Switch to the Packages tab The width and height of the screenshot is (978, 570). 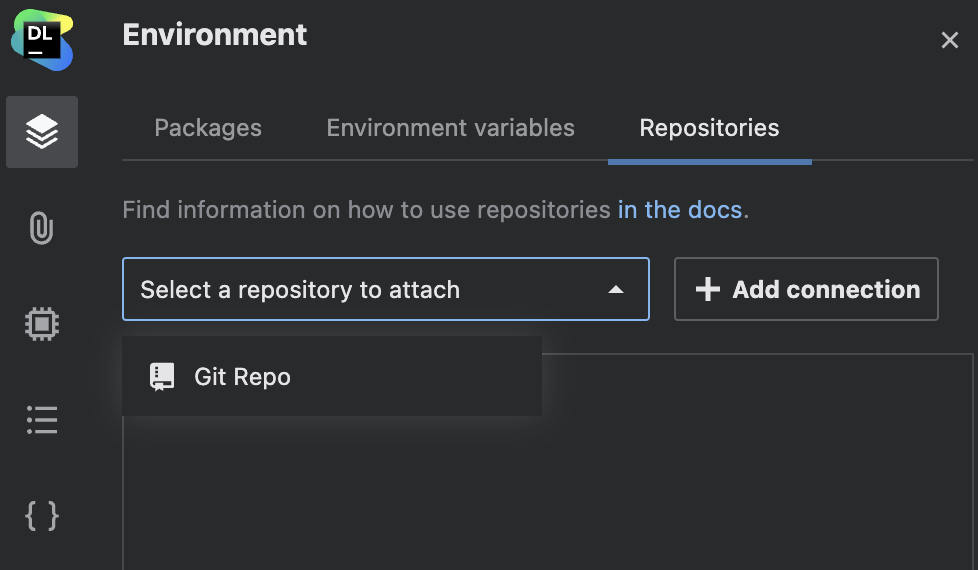[208, 128]
